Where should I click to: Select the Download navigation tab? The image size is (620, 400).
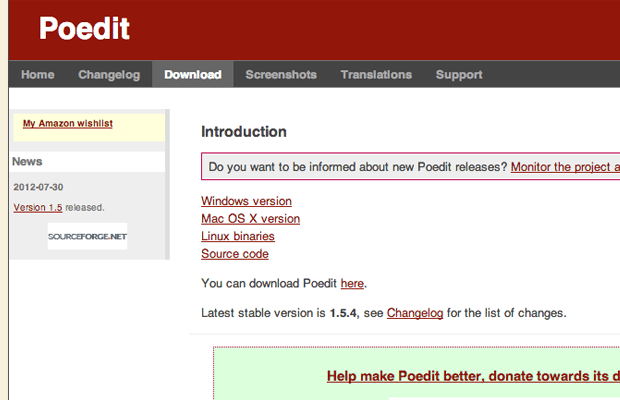192,74
